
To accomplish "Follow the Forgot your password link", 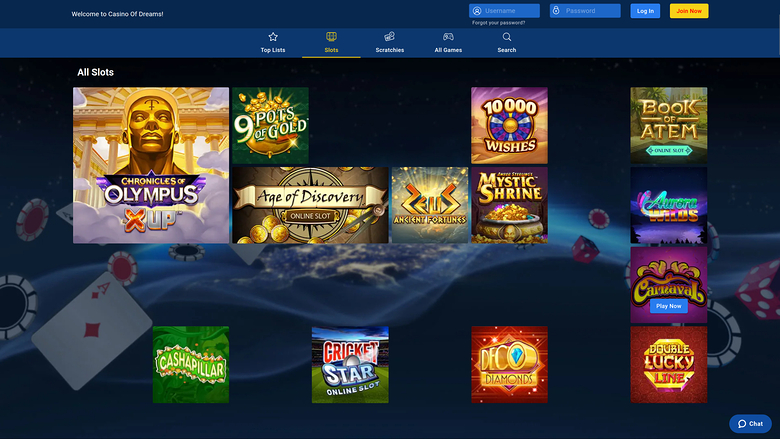I will (498, 23).
